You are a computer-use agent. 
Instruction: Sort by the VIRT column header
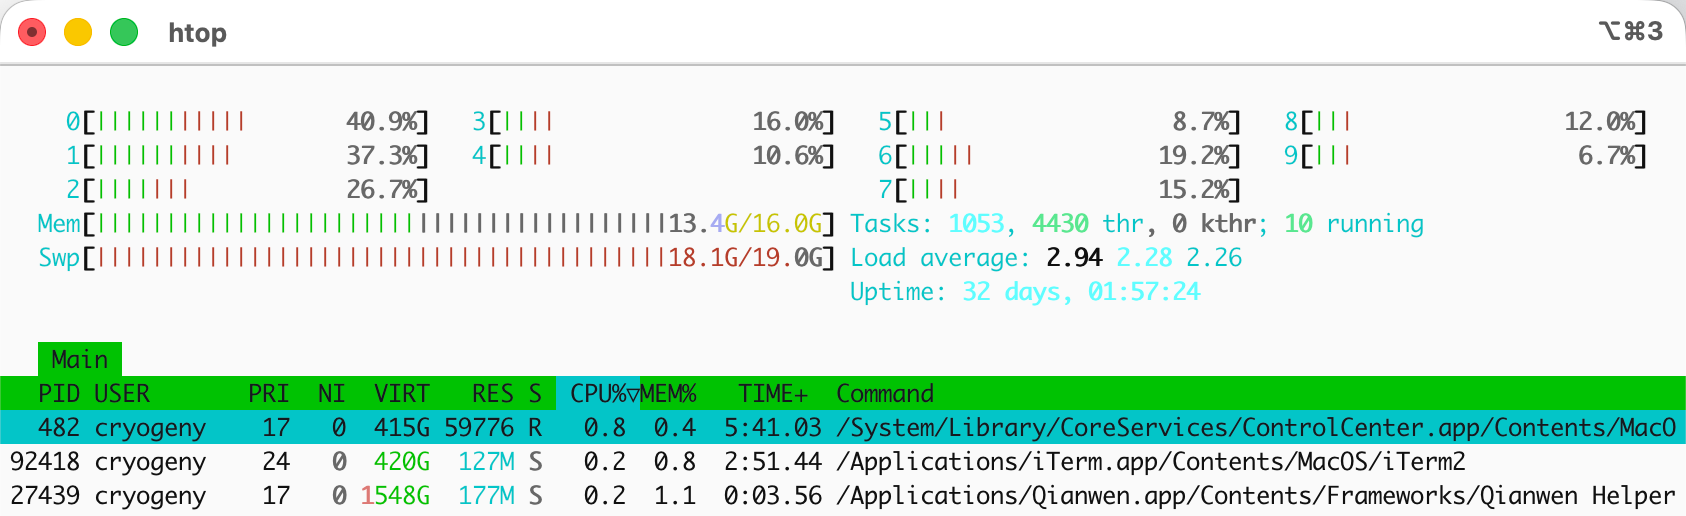[x=402, y=393]
